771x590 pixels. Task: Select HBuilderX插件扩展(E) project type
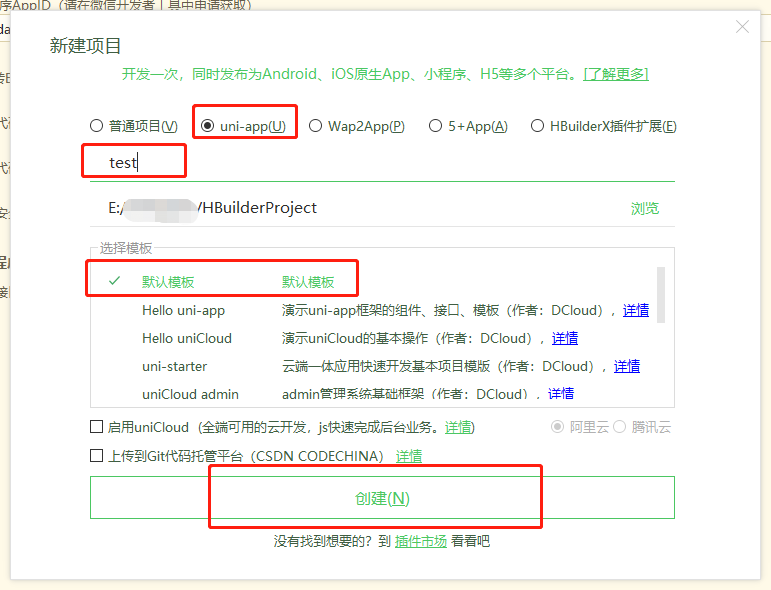537,126
